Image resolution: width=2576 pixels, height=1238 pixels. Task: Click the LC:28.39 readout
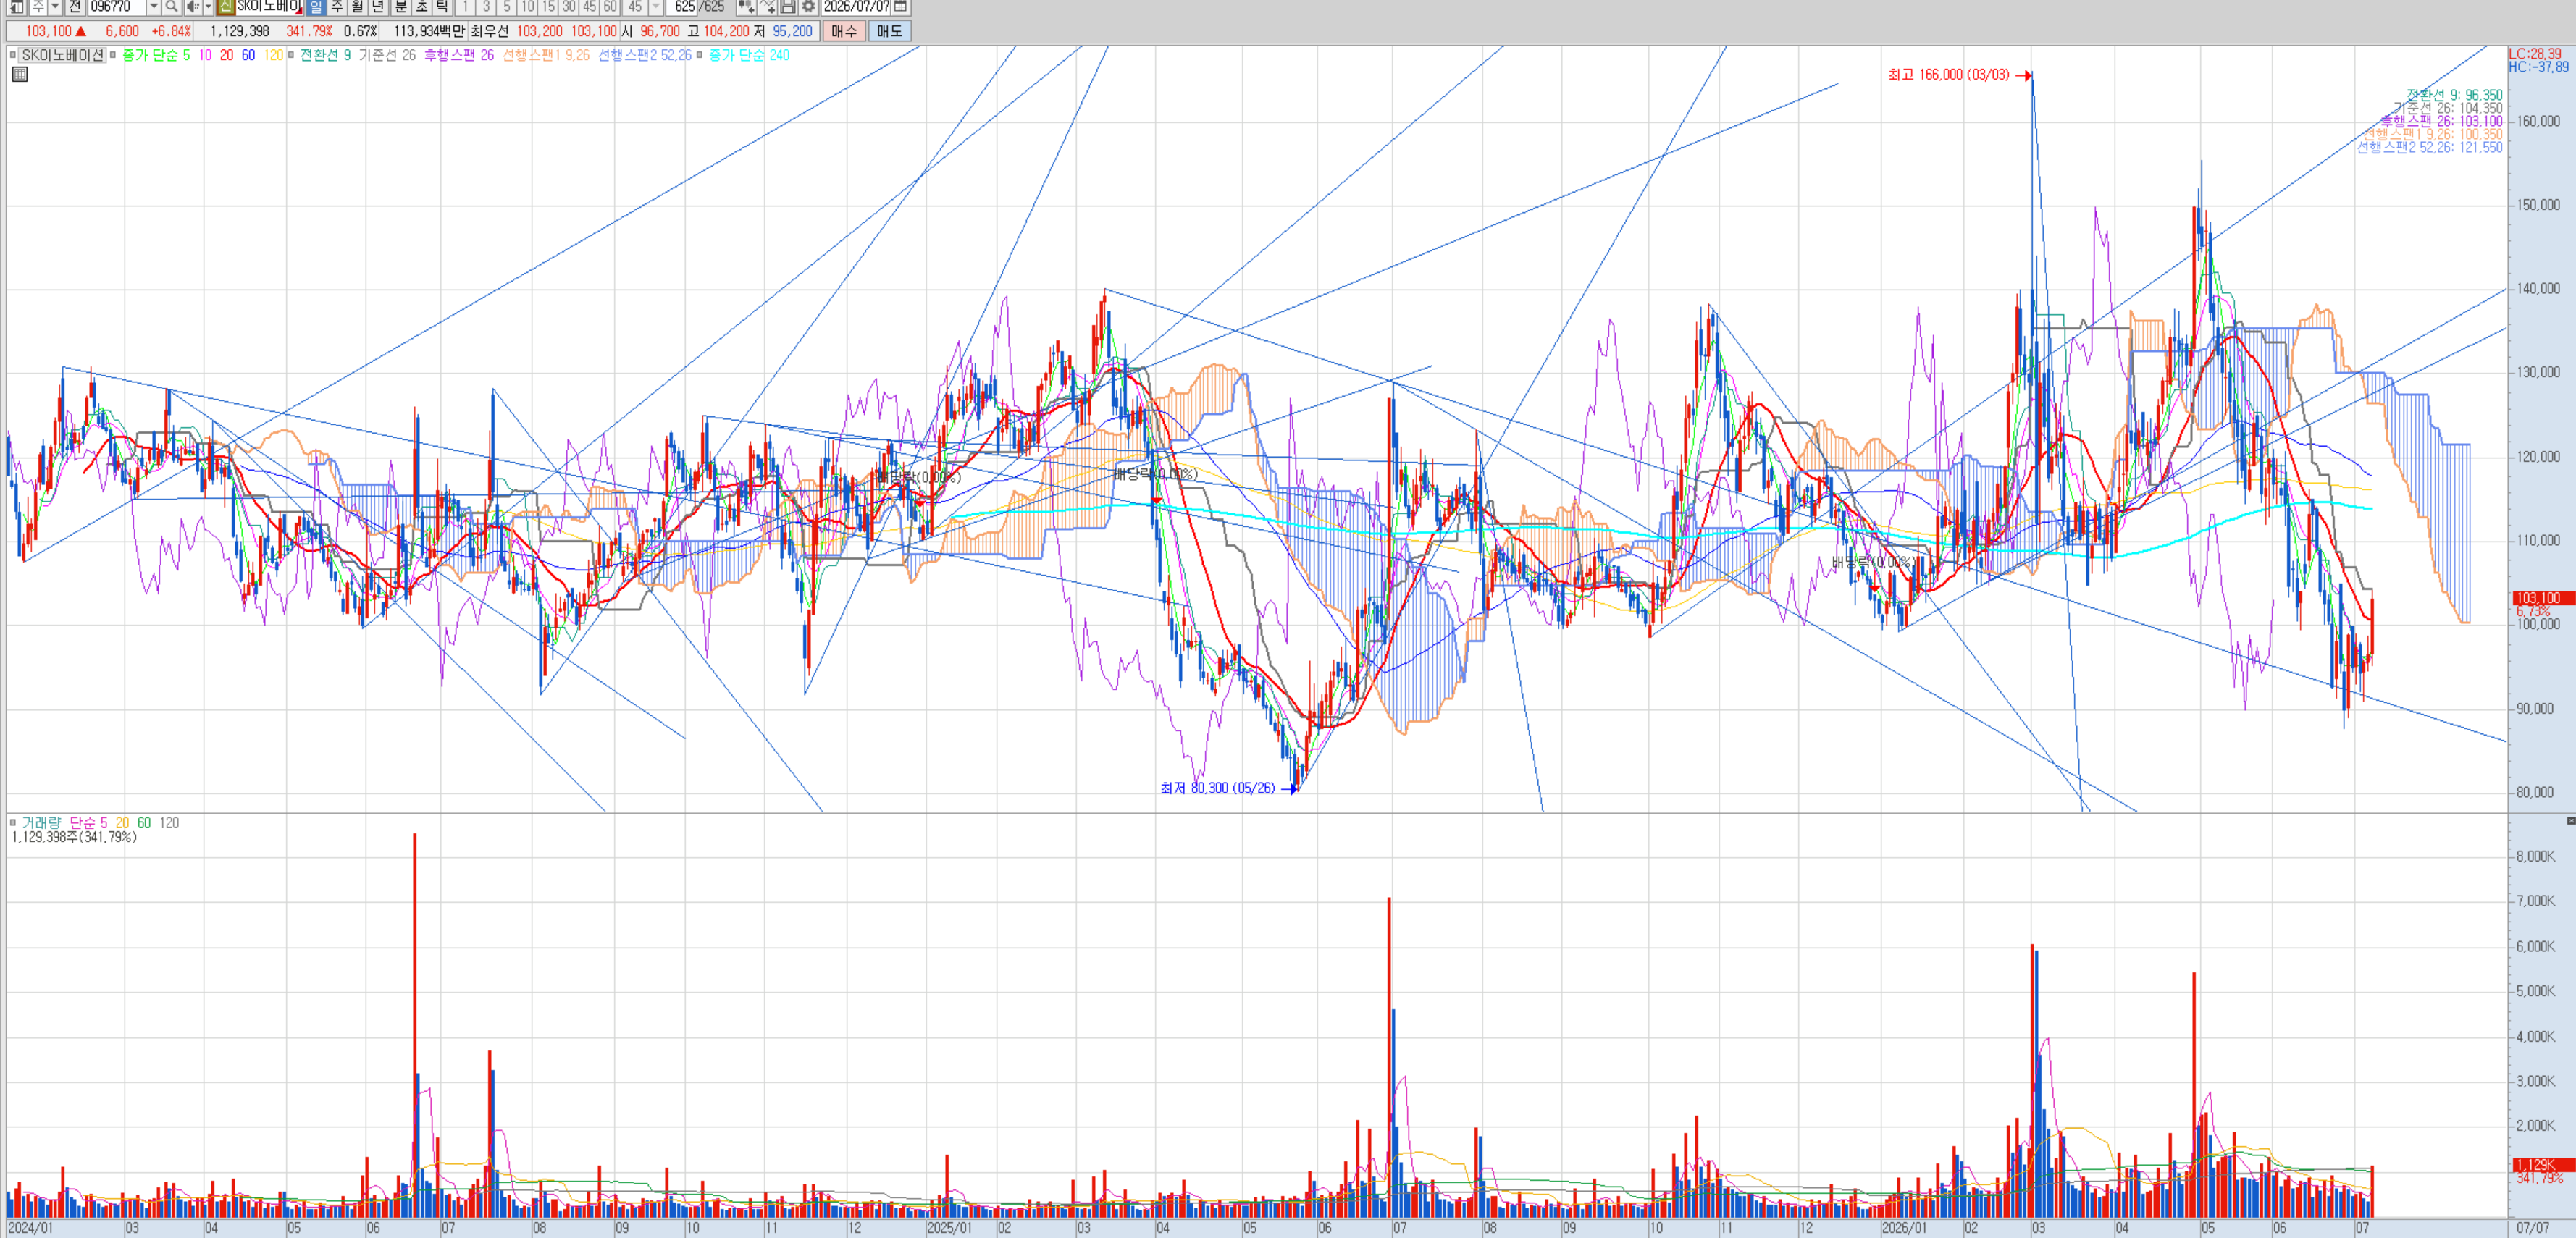2535,54
